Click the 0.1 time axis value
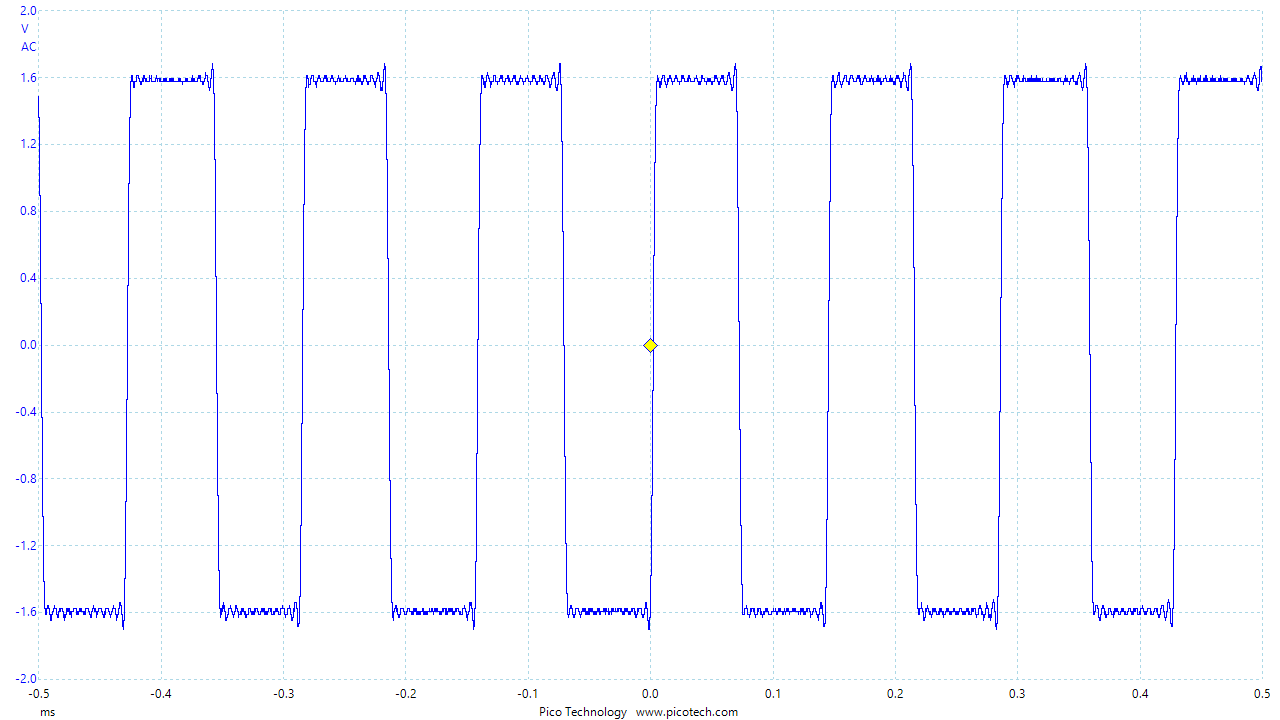This screenshot has height=720, width=1280. 773,693
